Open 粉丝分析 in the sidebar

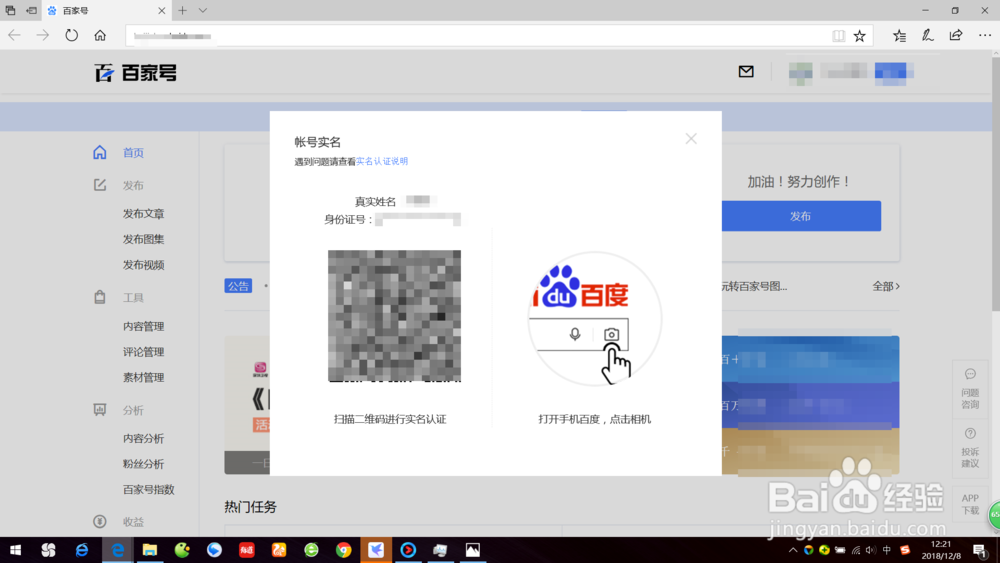143,464
